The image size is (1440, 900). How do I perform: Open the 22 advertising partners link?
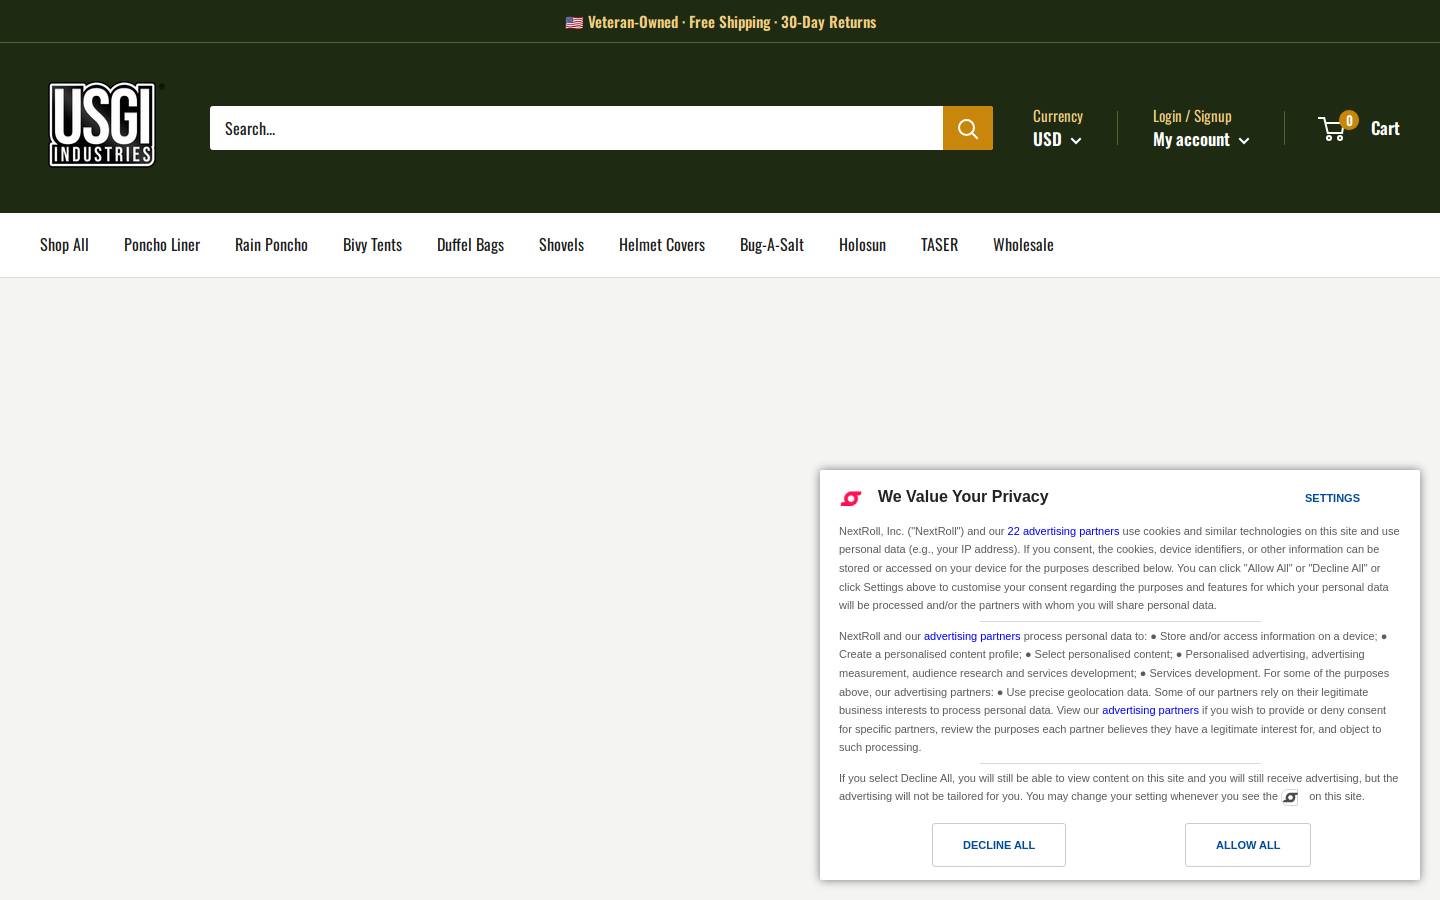(1063, 531)
